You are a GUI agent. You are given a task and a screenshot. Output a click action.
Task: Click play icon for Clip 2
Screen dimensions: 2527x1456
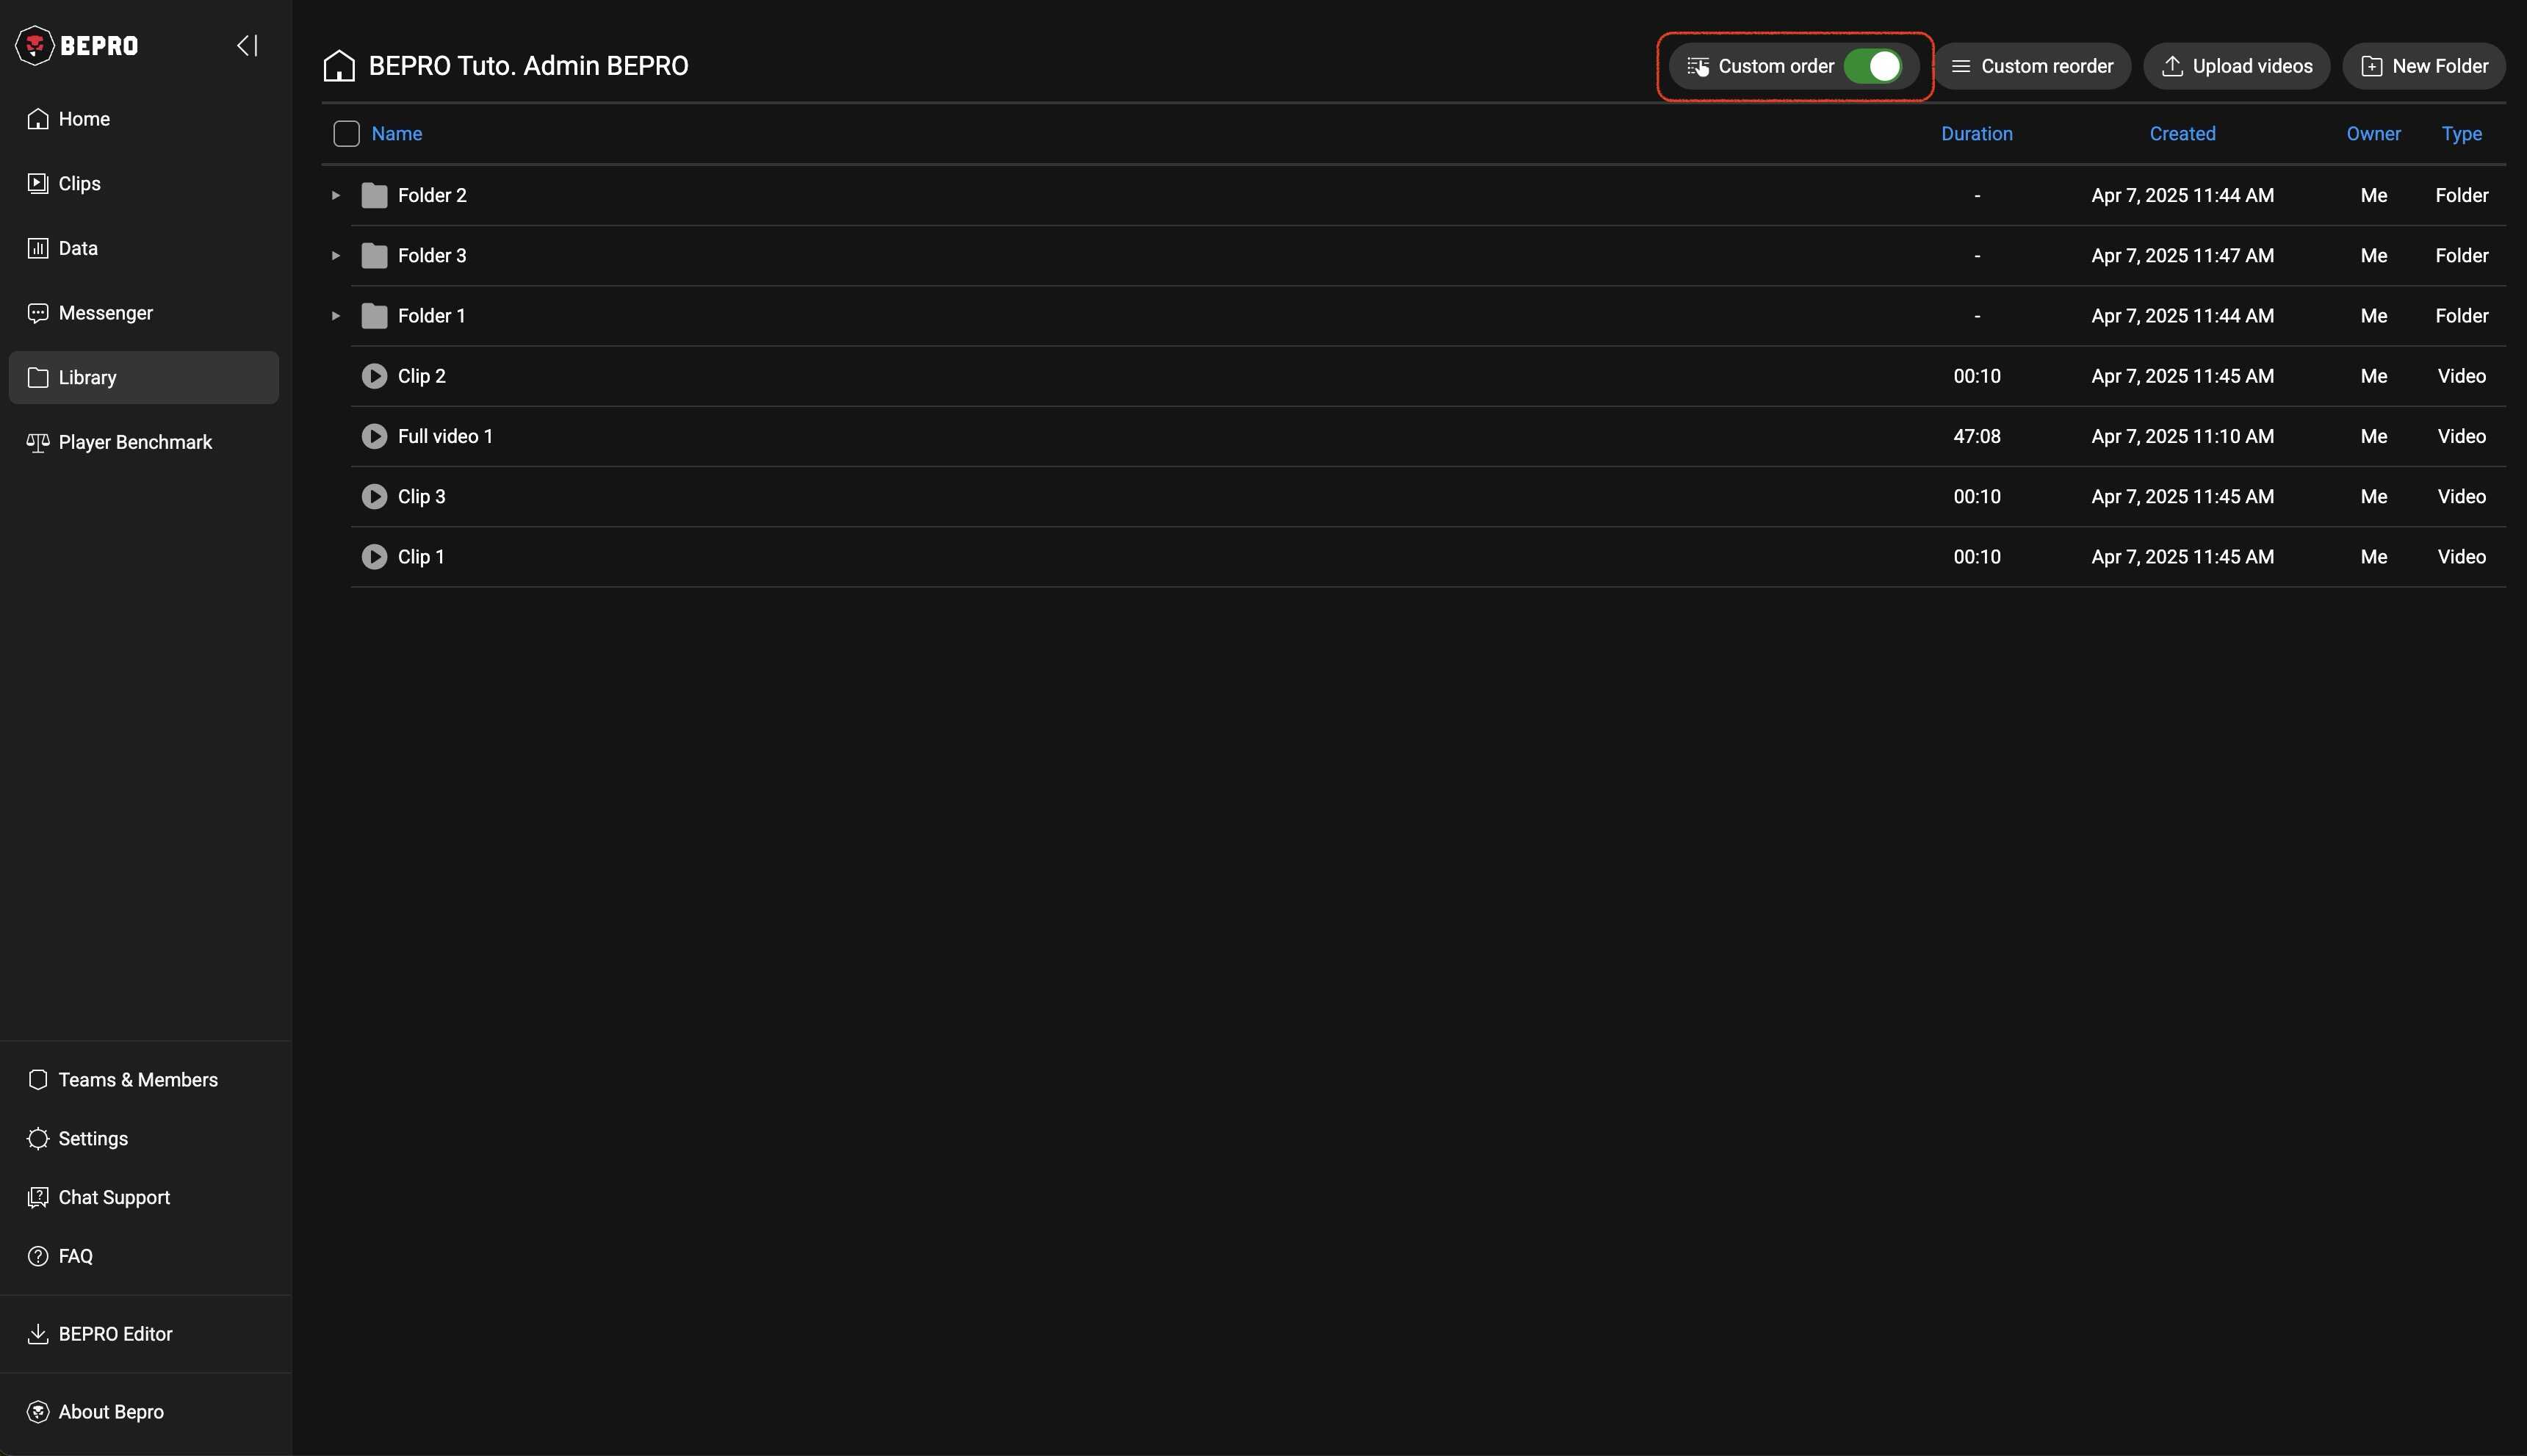point(374,376)
